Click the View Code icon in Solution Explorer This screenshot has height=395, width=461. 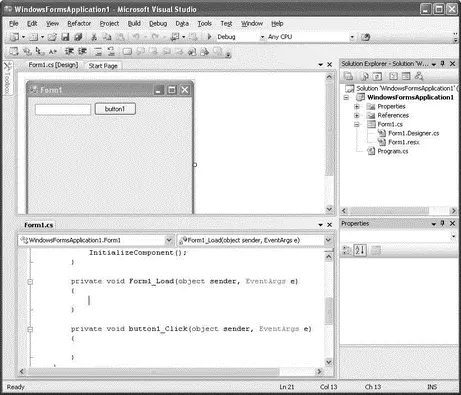coord(393,76)
